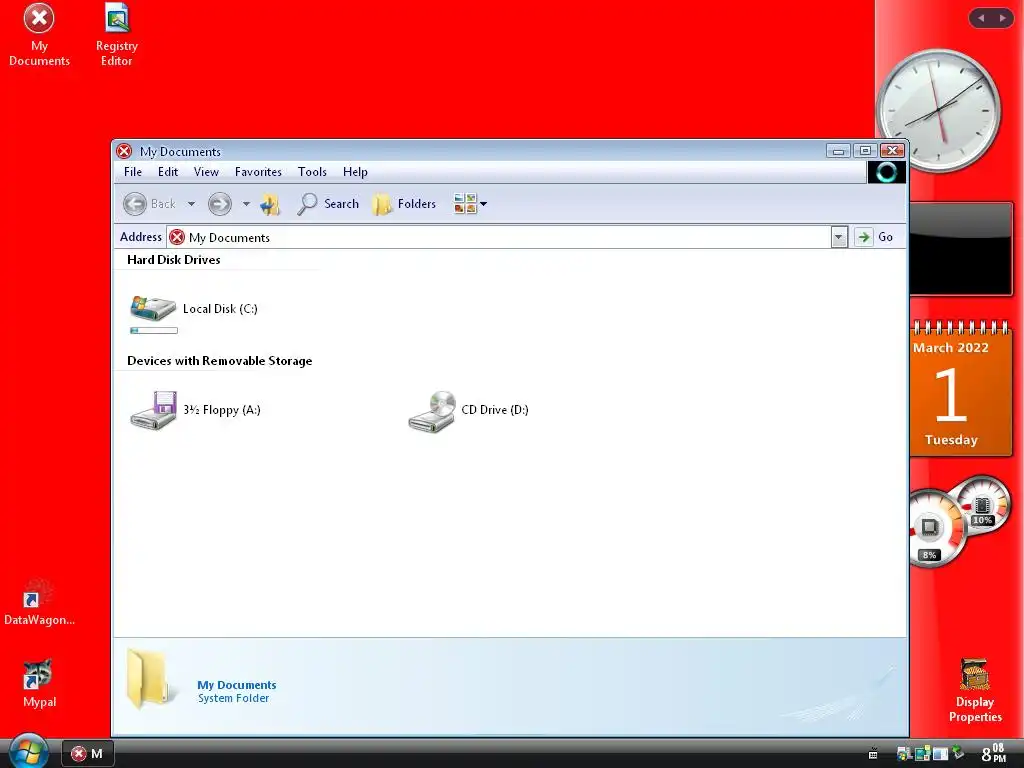The height and width of the screenshot is (768, 1024).
Task: Open the Favorites menu
Action: [258, 172]
